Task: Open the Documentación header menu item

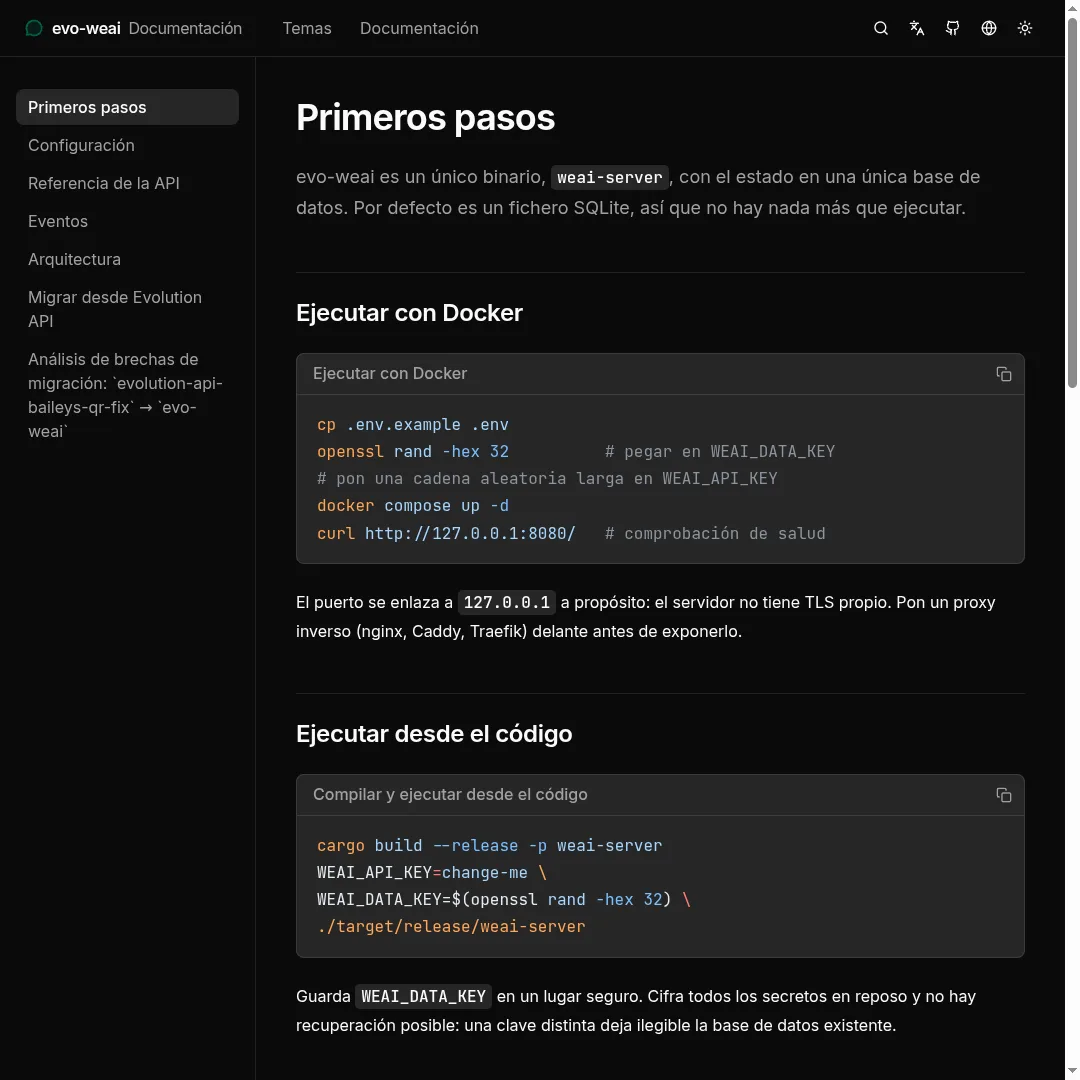Action: coord(419,28)
